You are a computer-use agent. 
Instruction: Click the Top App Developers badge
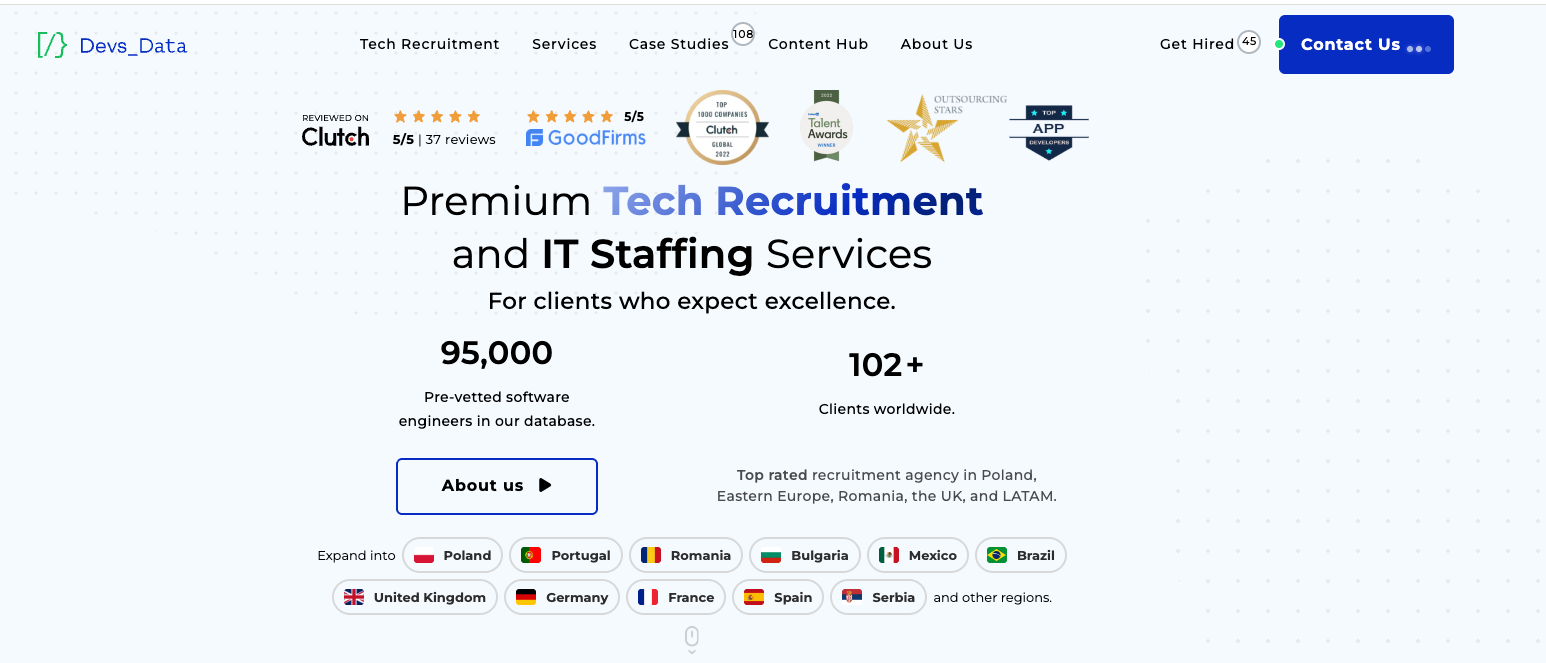(1048, 132)
